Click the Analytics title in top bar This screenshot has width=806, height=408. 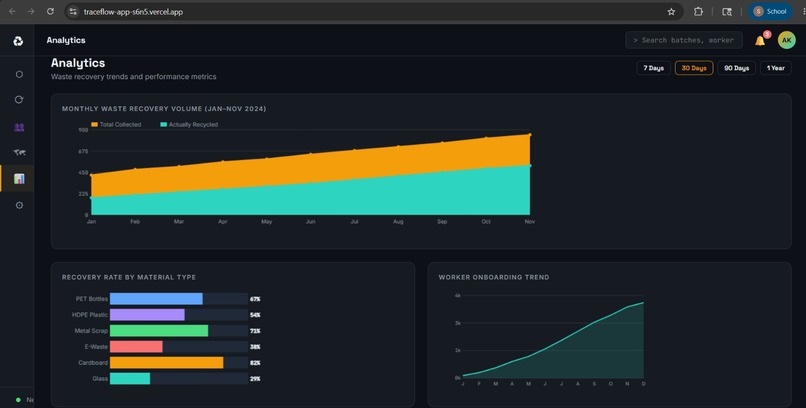(66, 40)
